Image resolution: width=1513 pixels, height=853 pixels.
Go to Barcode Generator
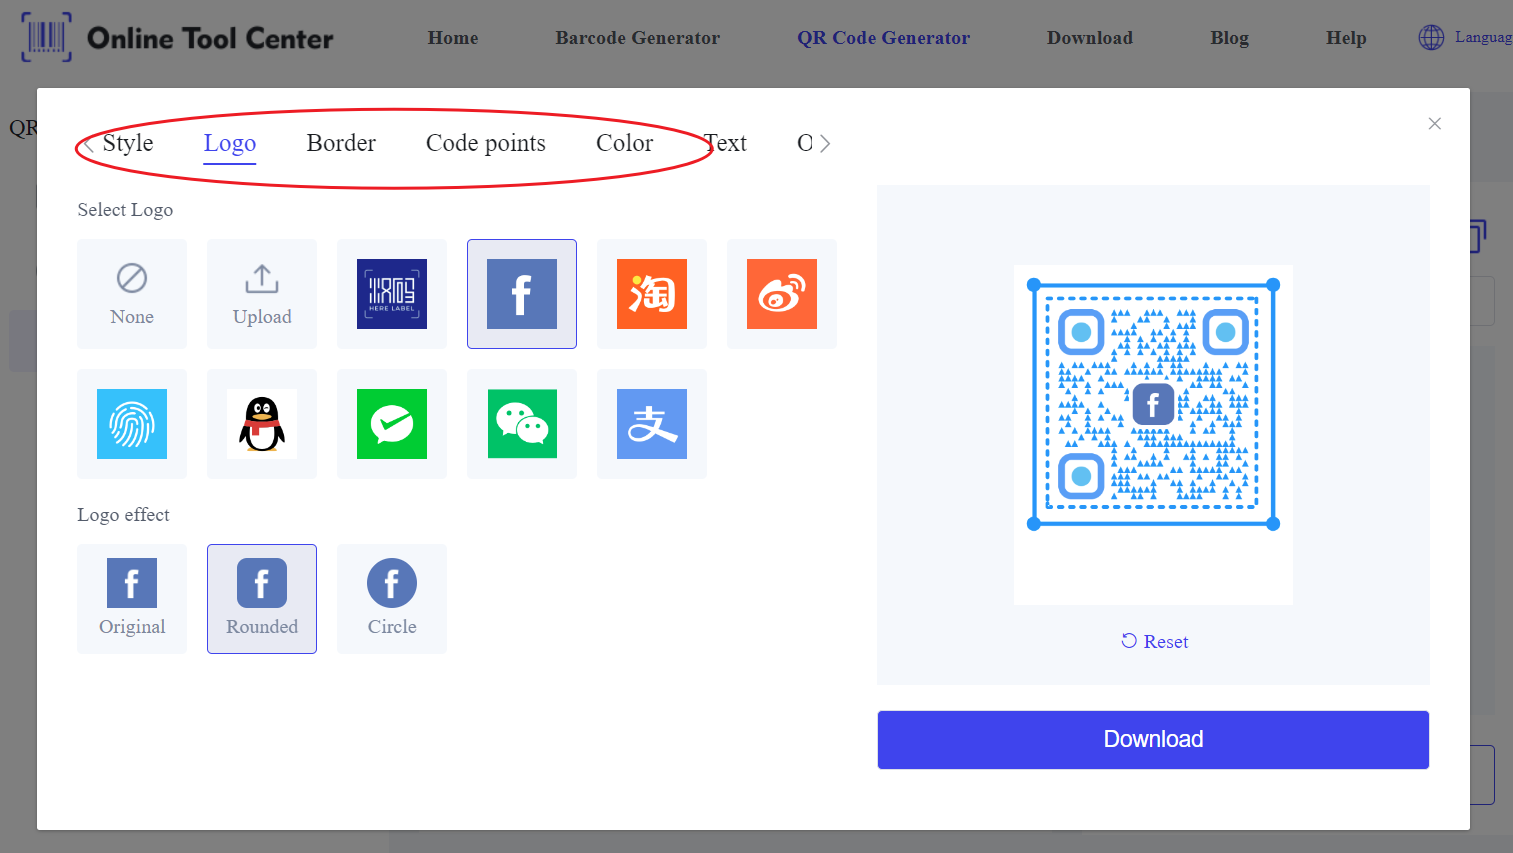638,38
